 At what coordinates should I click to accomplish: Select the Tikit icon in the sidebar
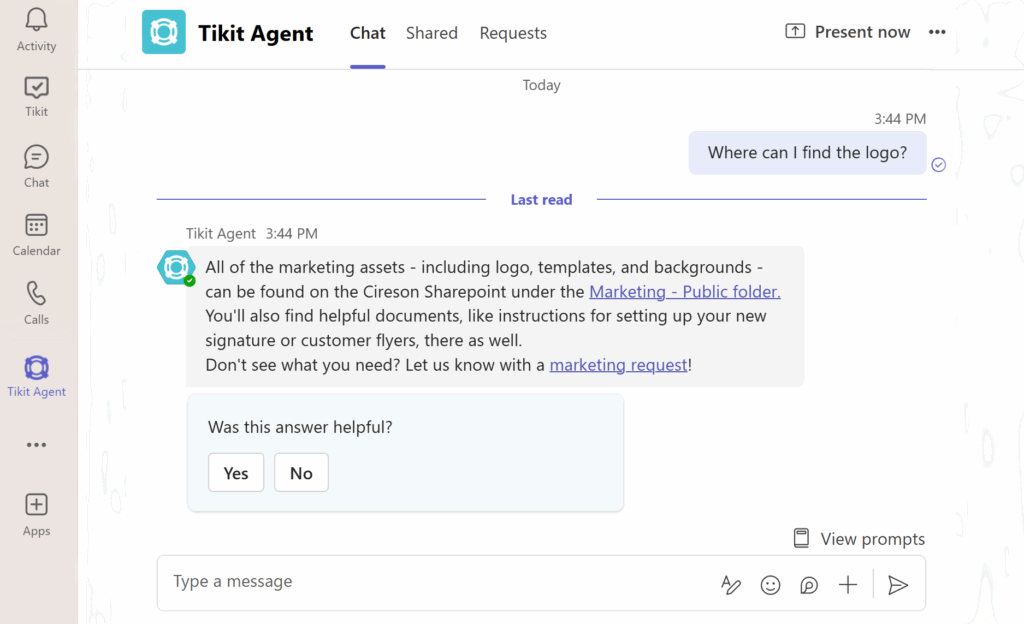pyautogui.click(x=36, y=96)
